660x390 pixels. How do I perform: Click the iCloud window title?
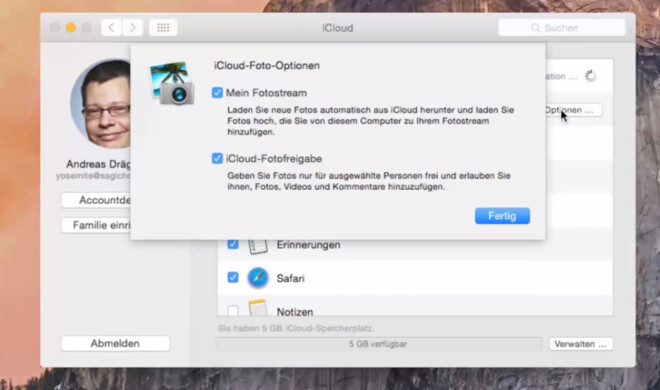click(x=338, y=28)
